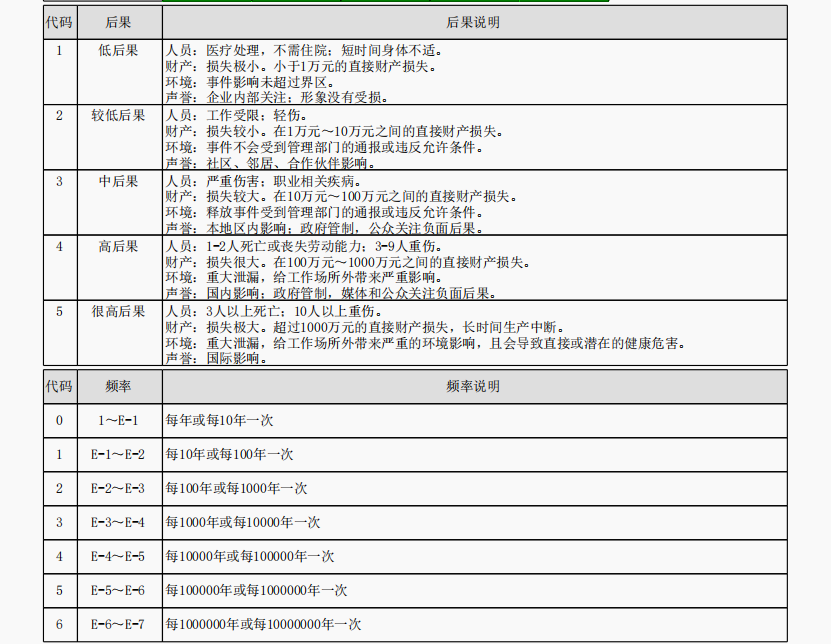Select frequency cell E-3~E-4

tap(120, 523)
